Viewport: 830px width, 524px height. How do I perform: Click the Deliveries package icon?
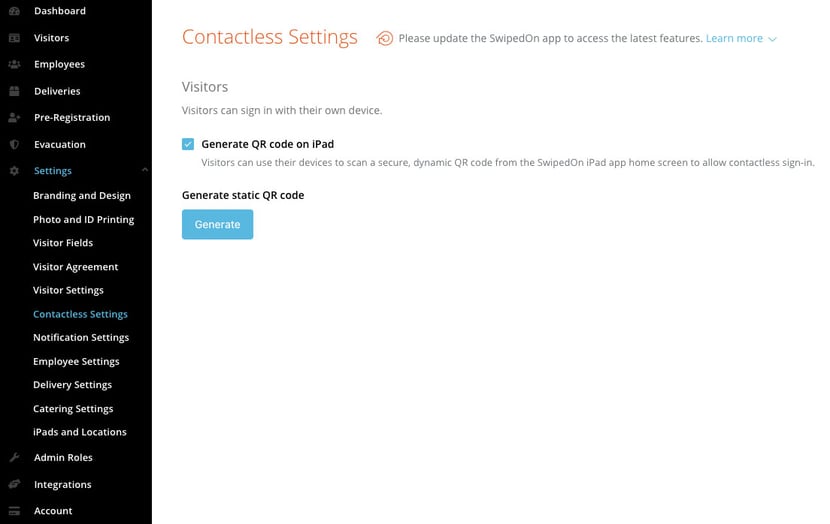[x=14, y=91]
